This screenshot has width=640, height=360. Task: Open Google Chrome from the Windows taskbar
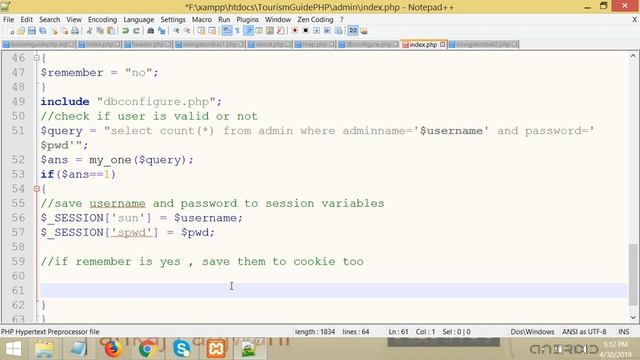coord(147,349)
